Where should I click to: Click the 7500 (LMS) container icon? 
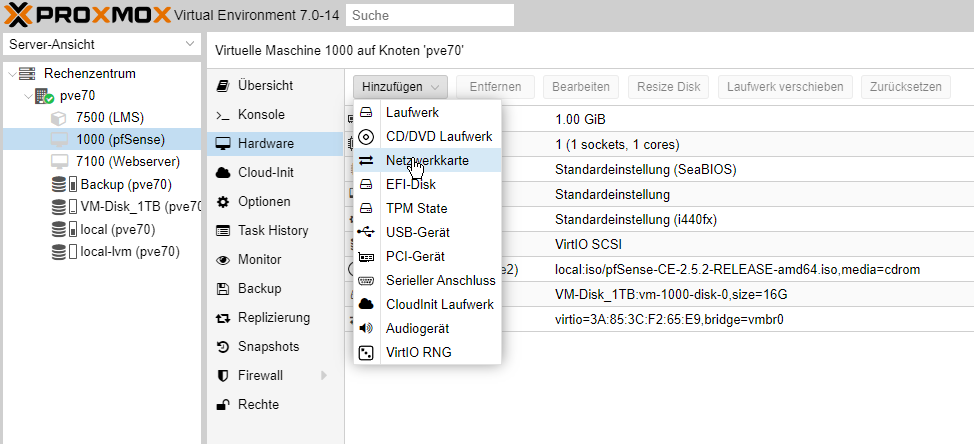[58, 117]
